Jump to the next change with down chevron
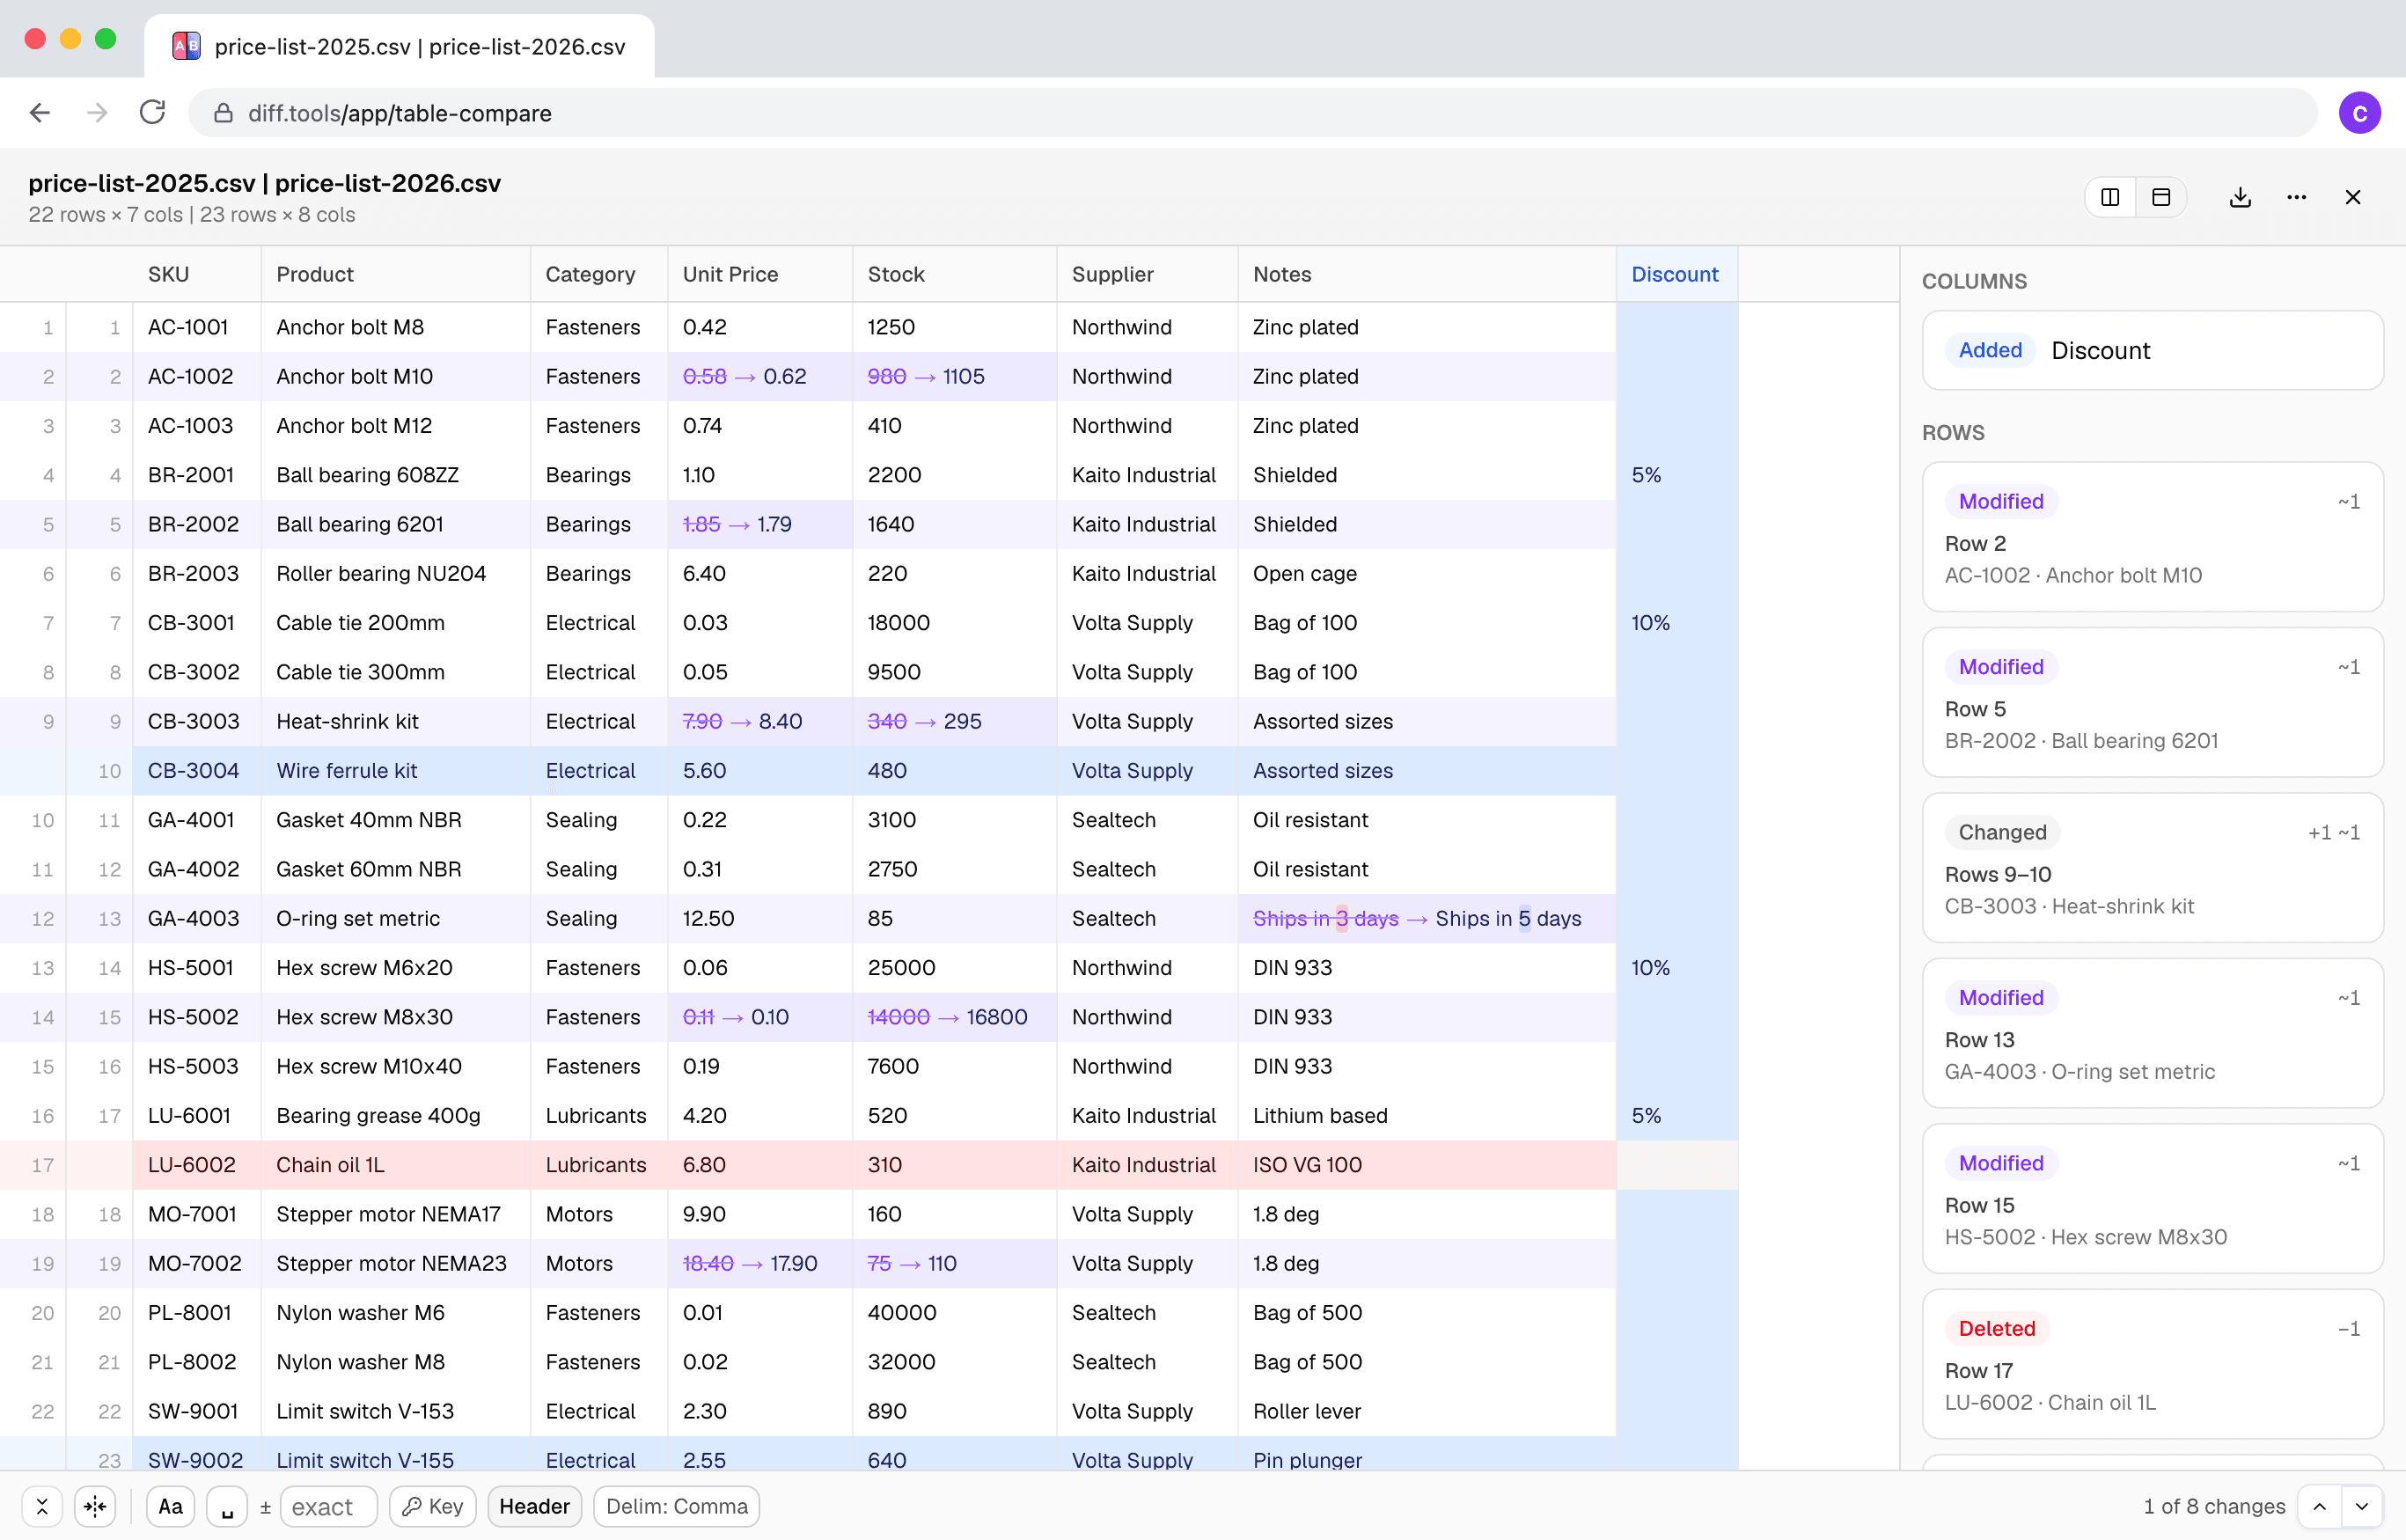Viewport: 2406px width, 1540px height. click(2362, 1506)
